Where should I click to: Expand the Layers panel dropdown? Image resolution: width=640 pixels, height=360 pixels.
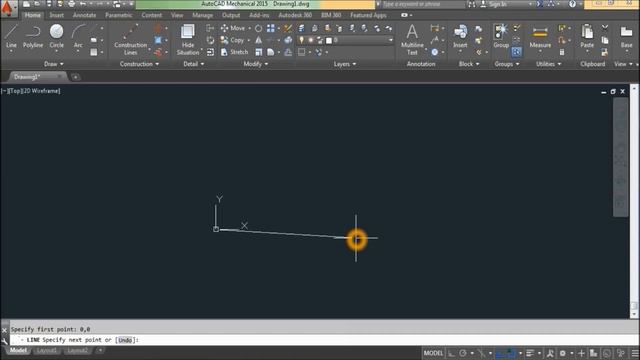coord(344,64)
